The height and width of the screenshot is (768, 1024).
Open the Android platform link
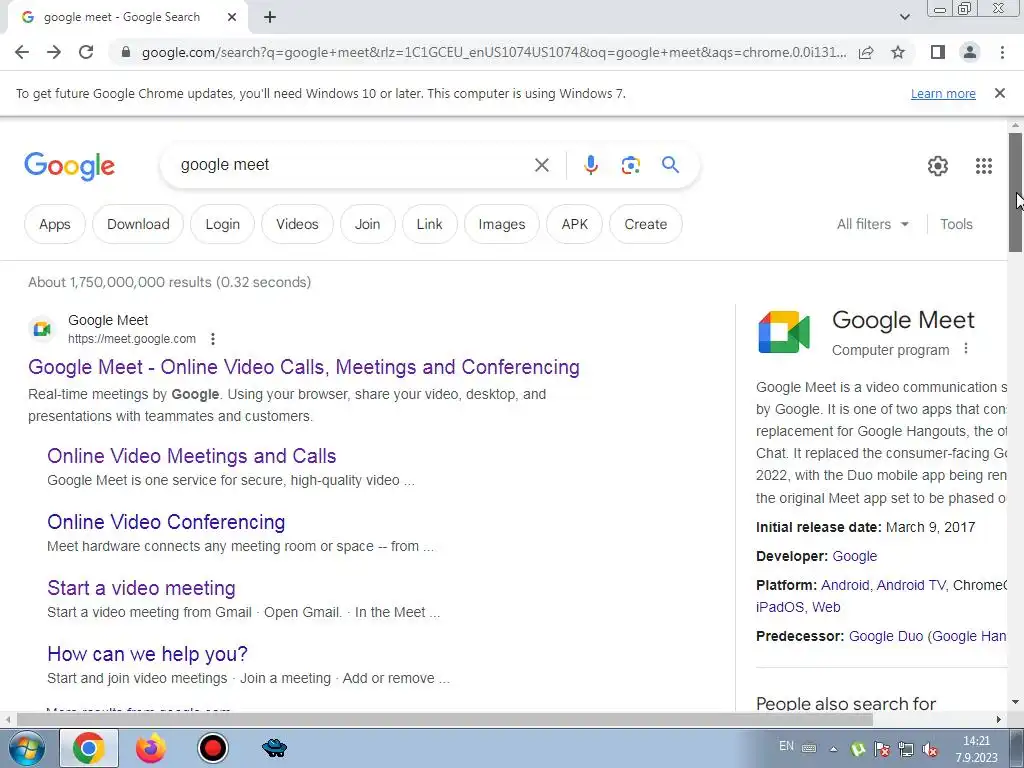[845, 585]
